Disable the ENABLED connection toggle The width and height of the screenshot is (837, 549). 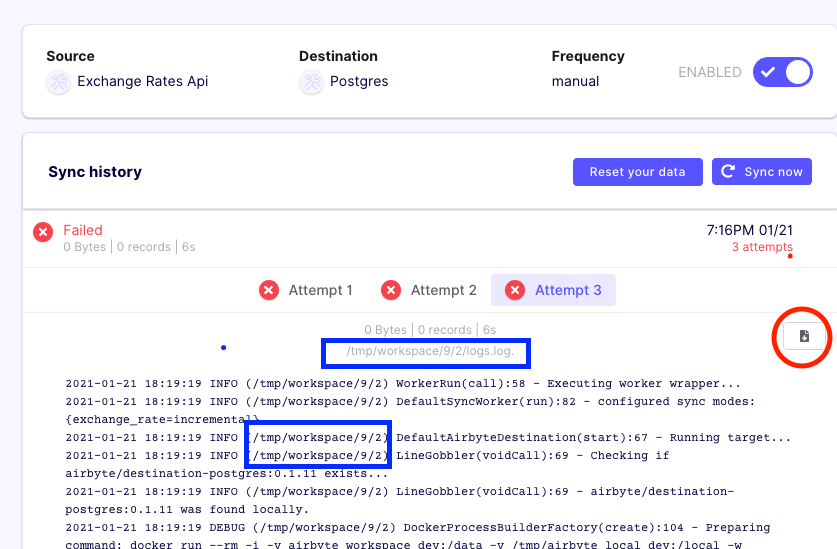click(784, 73)
